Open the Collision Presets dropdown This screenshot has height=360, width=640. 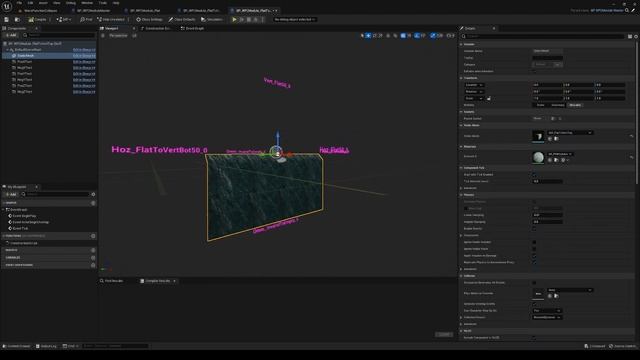coord(547,317)
